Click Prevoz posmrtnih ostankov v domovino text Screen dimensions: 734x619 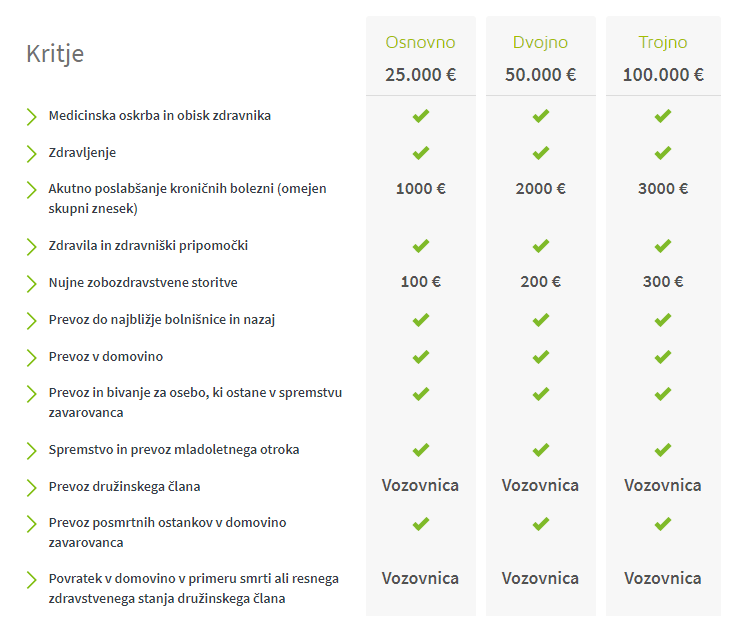(x=167, y=532)
